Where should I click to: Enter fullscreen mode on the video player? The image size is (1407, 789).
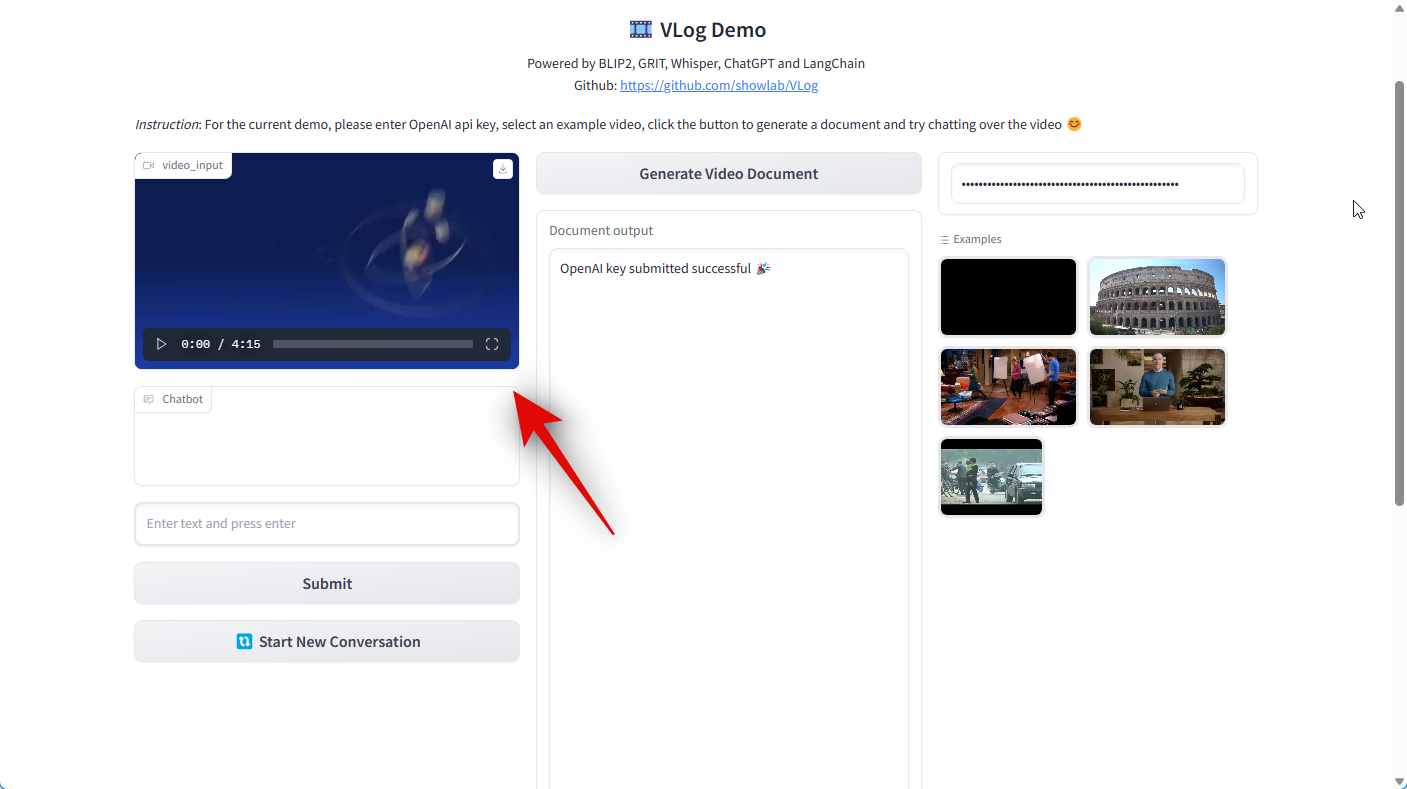(492, 344)
